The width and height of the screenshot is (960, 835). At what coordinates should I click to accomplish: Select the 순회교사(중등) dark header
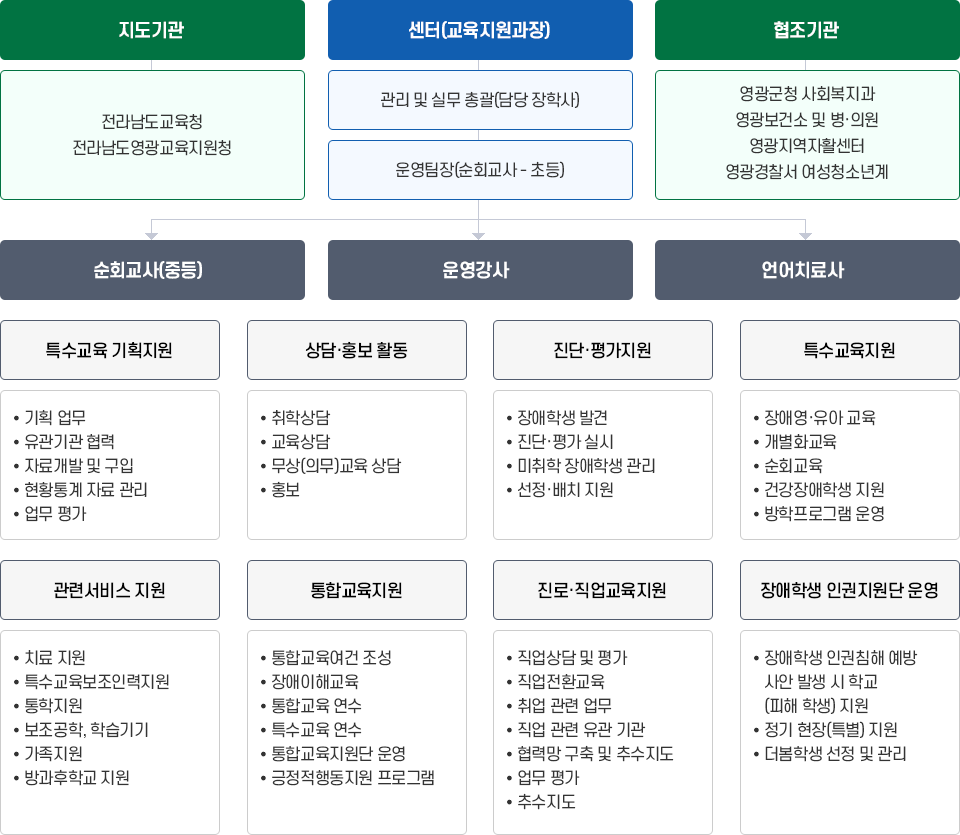point(151,269)
